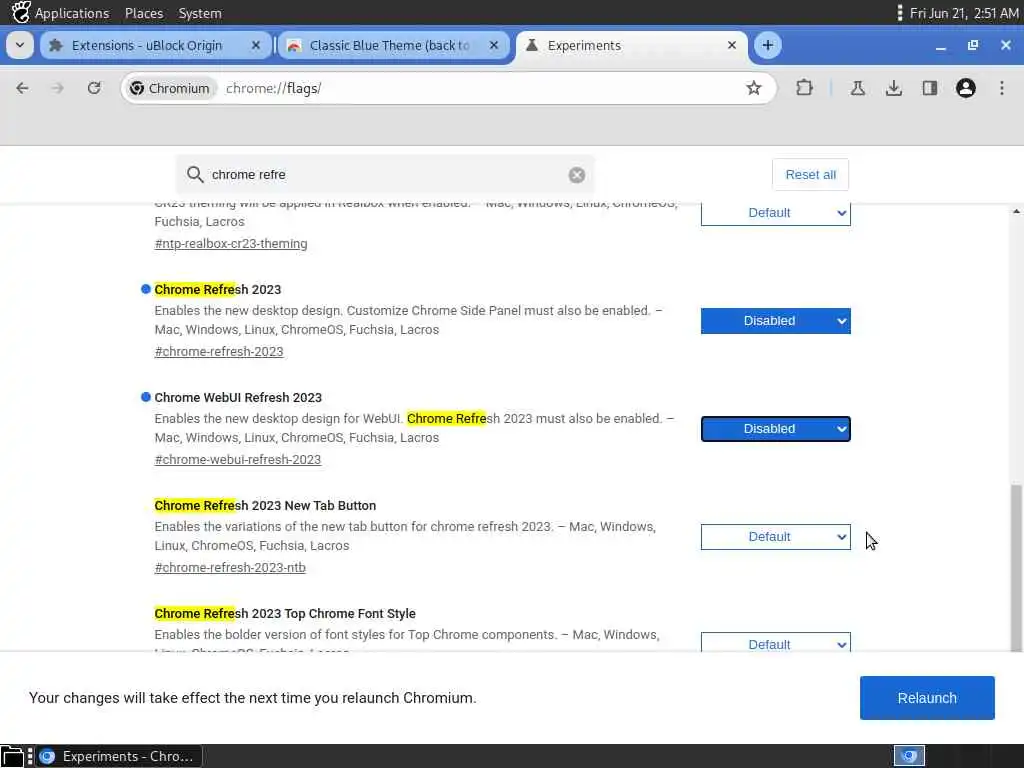Viewport: 1024px width, 768px height.
Task: Click the relaunch notice text
Action: [253, 697]
